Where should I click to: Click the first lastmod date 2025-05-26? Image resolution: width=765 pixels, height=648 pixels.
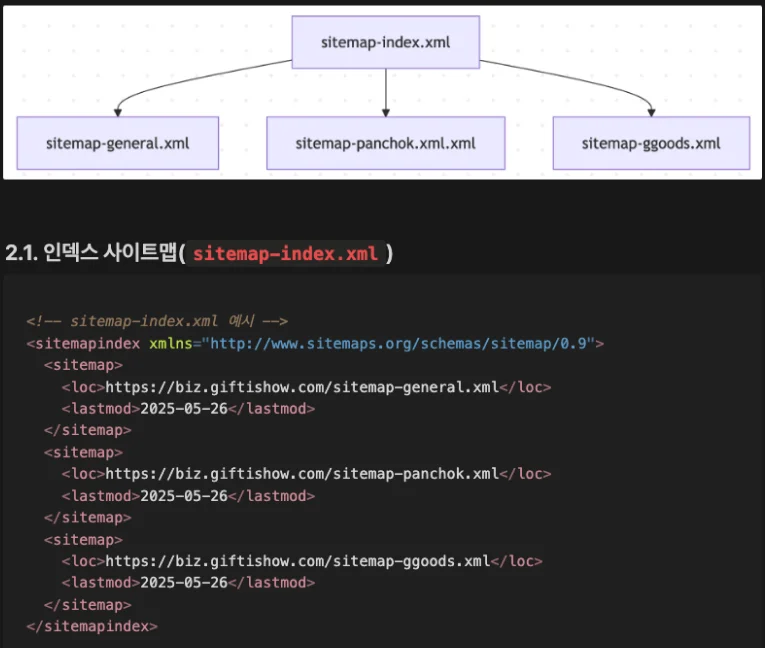184,408
